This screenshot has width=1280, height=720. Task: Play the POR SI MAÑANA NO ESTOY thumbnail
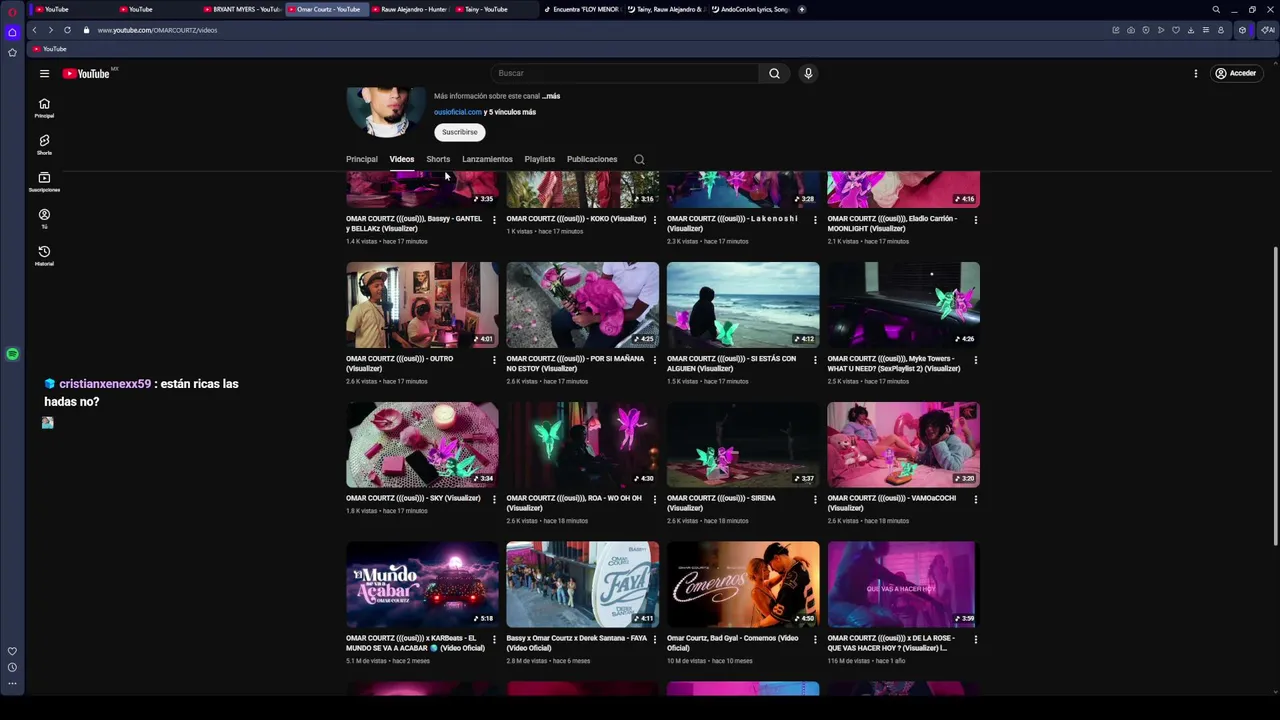(582, 305)
